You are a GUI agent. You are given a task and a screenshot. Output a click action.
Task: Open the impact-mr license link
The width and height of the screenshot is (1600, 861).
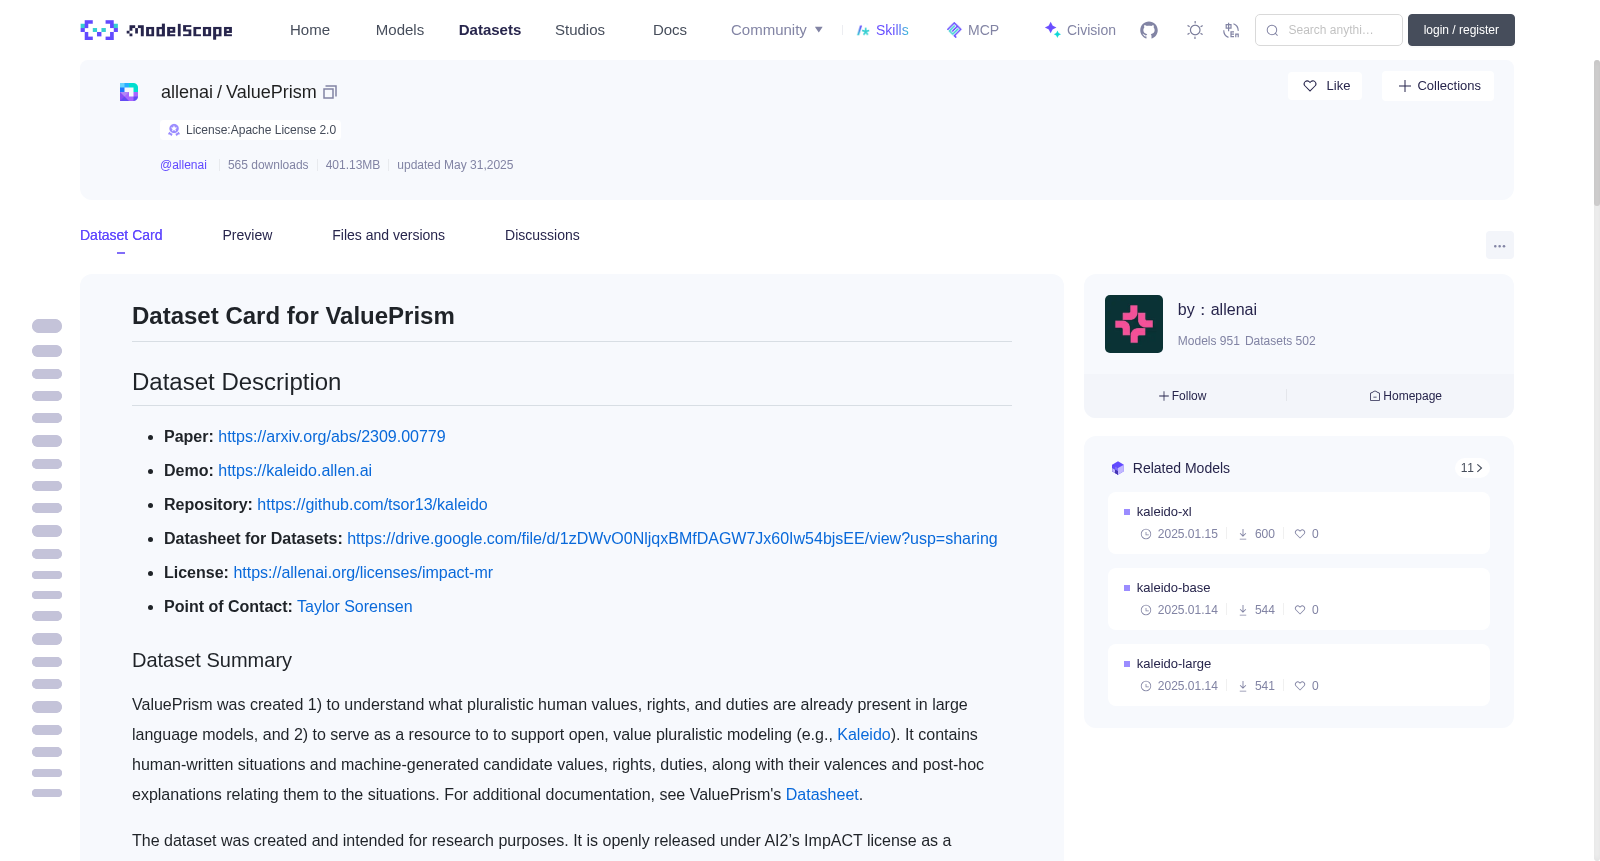pyautogui.click(x=363, y=573)
